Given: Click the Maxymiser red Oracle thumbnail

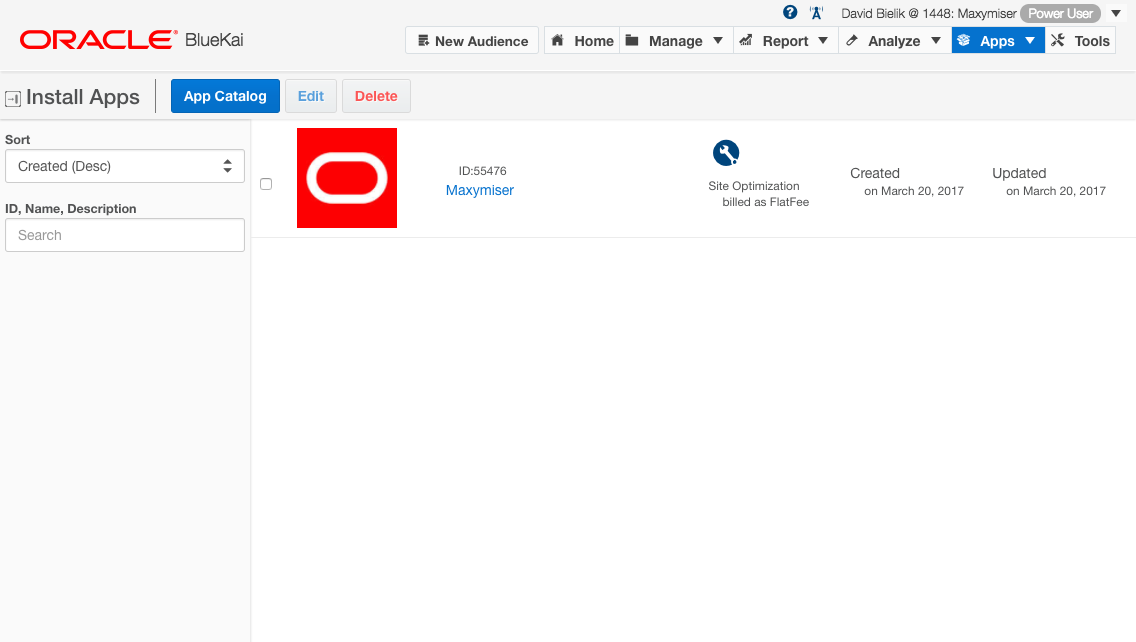Looking at the screenshot, I should [x=347, y=178].
